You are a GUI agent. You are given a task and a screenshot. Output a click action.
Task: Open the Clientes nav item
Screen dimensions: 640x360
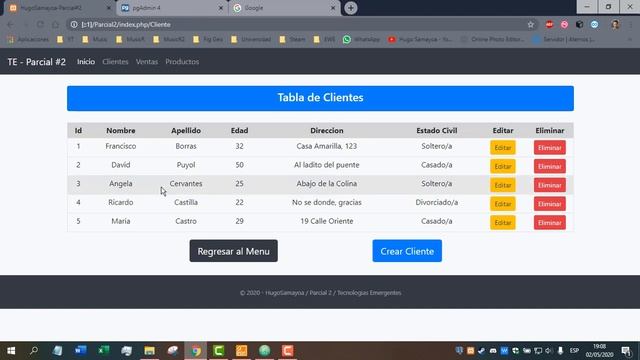[x=115, y=62]
